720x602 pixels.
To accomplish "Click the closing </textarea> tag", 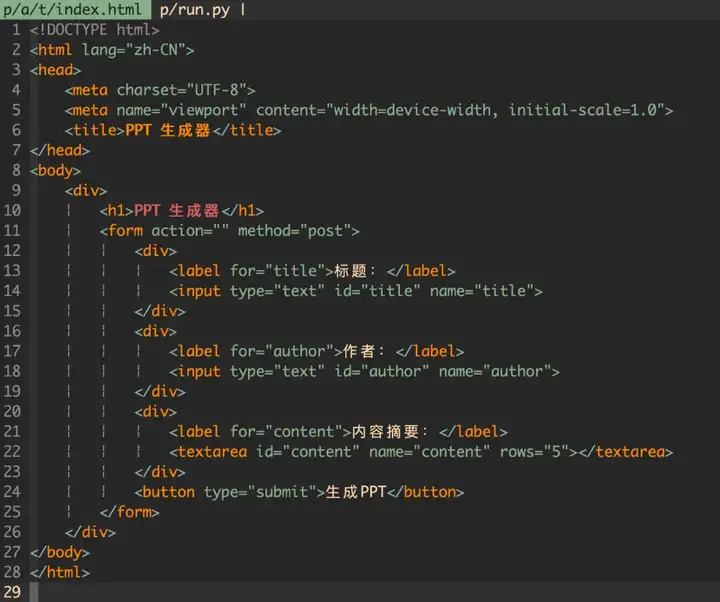I will click(625, 452).
